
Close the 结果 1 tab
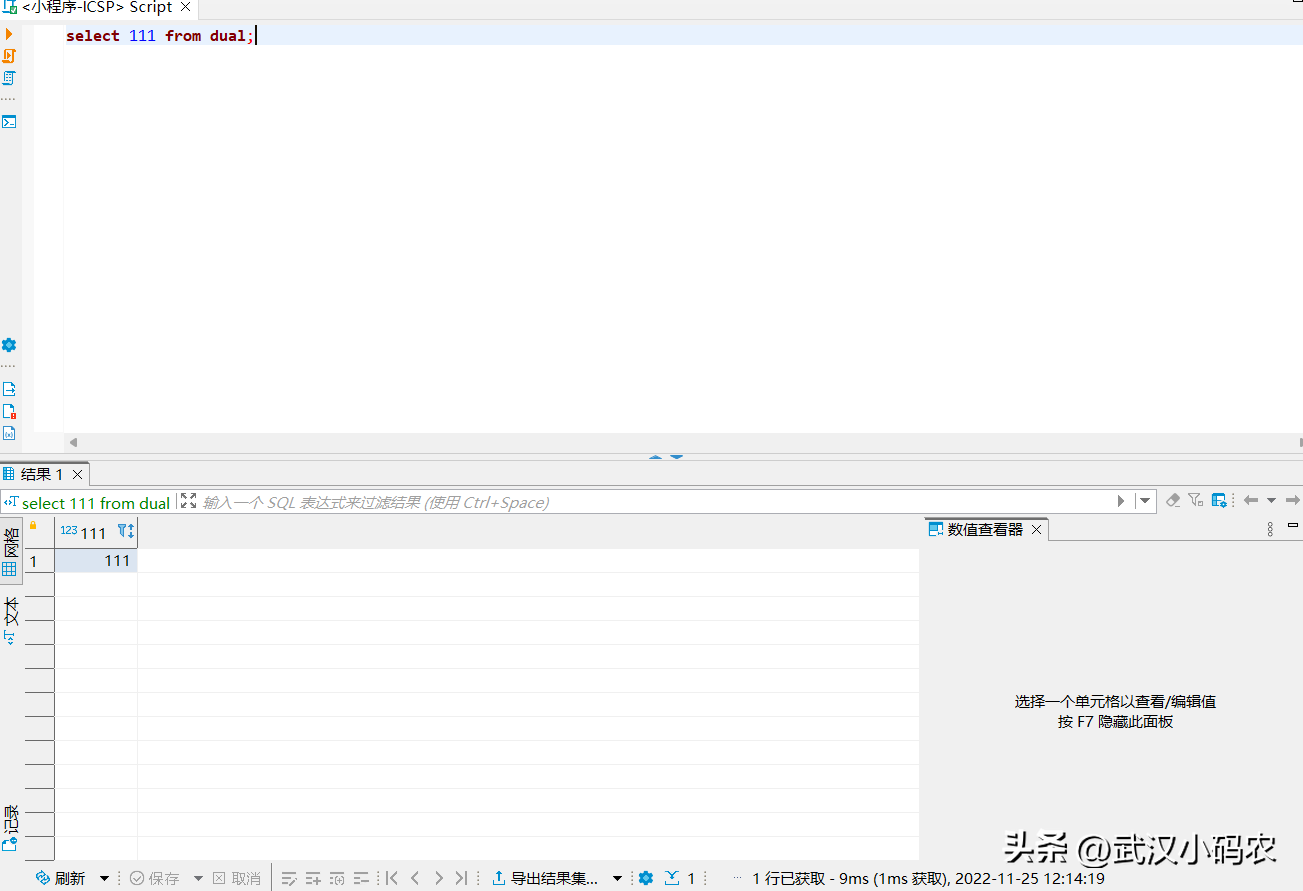tap(78, 474)
